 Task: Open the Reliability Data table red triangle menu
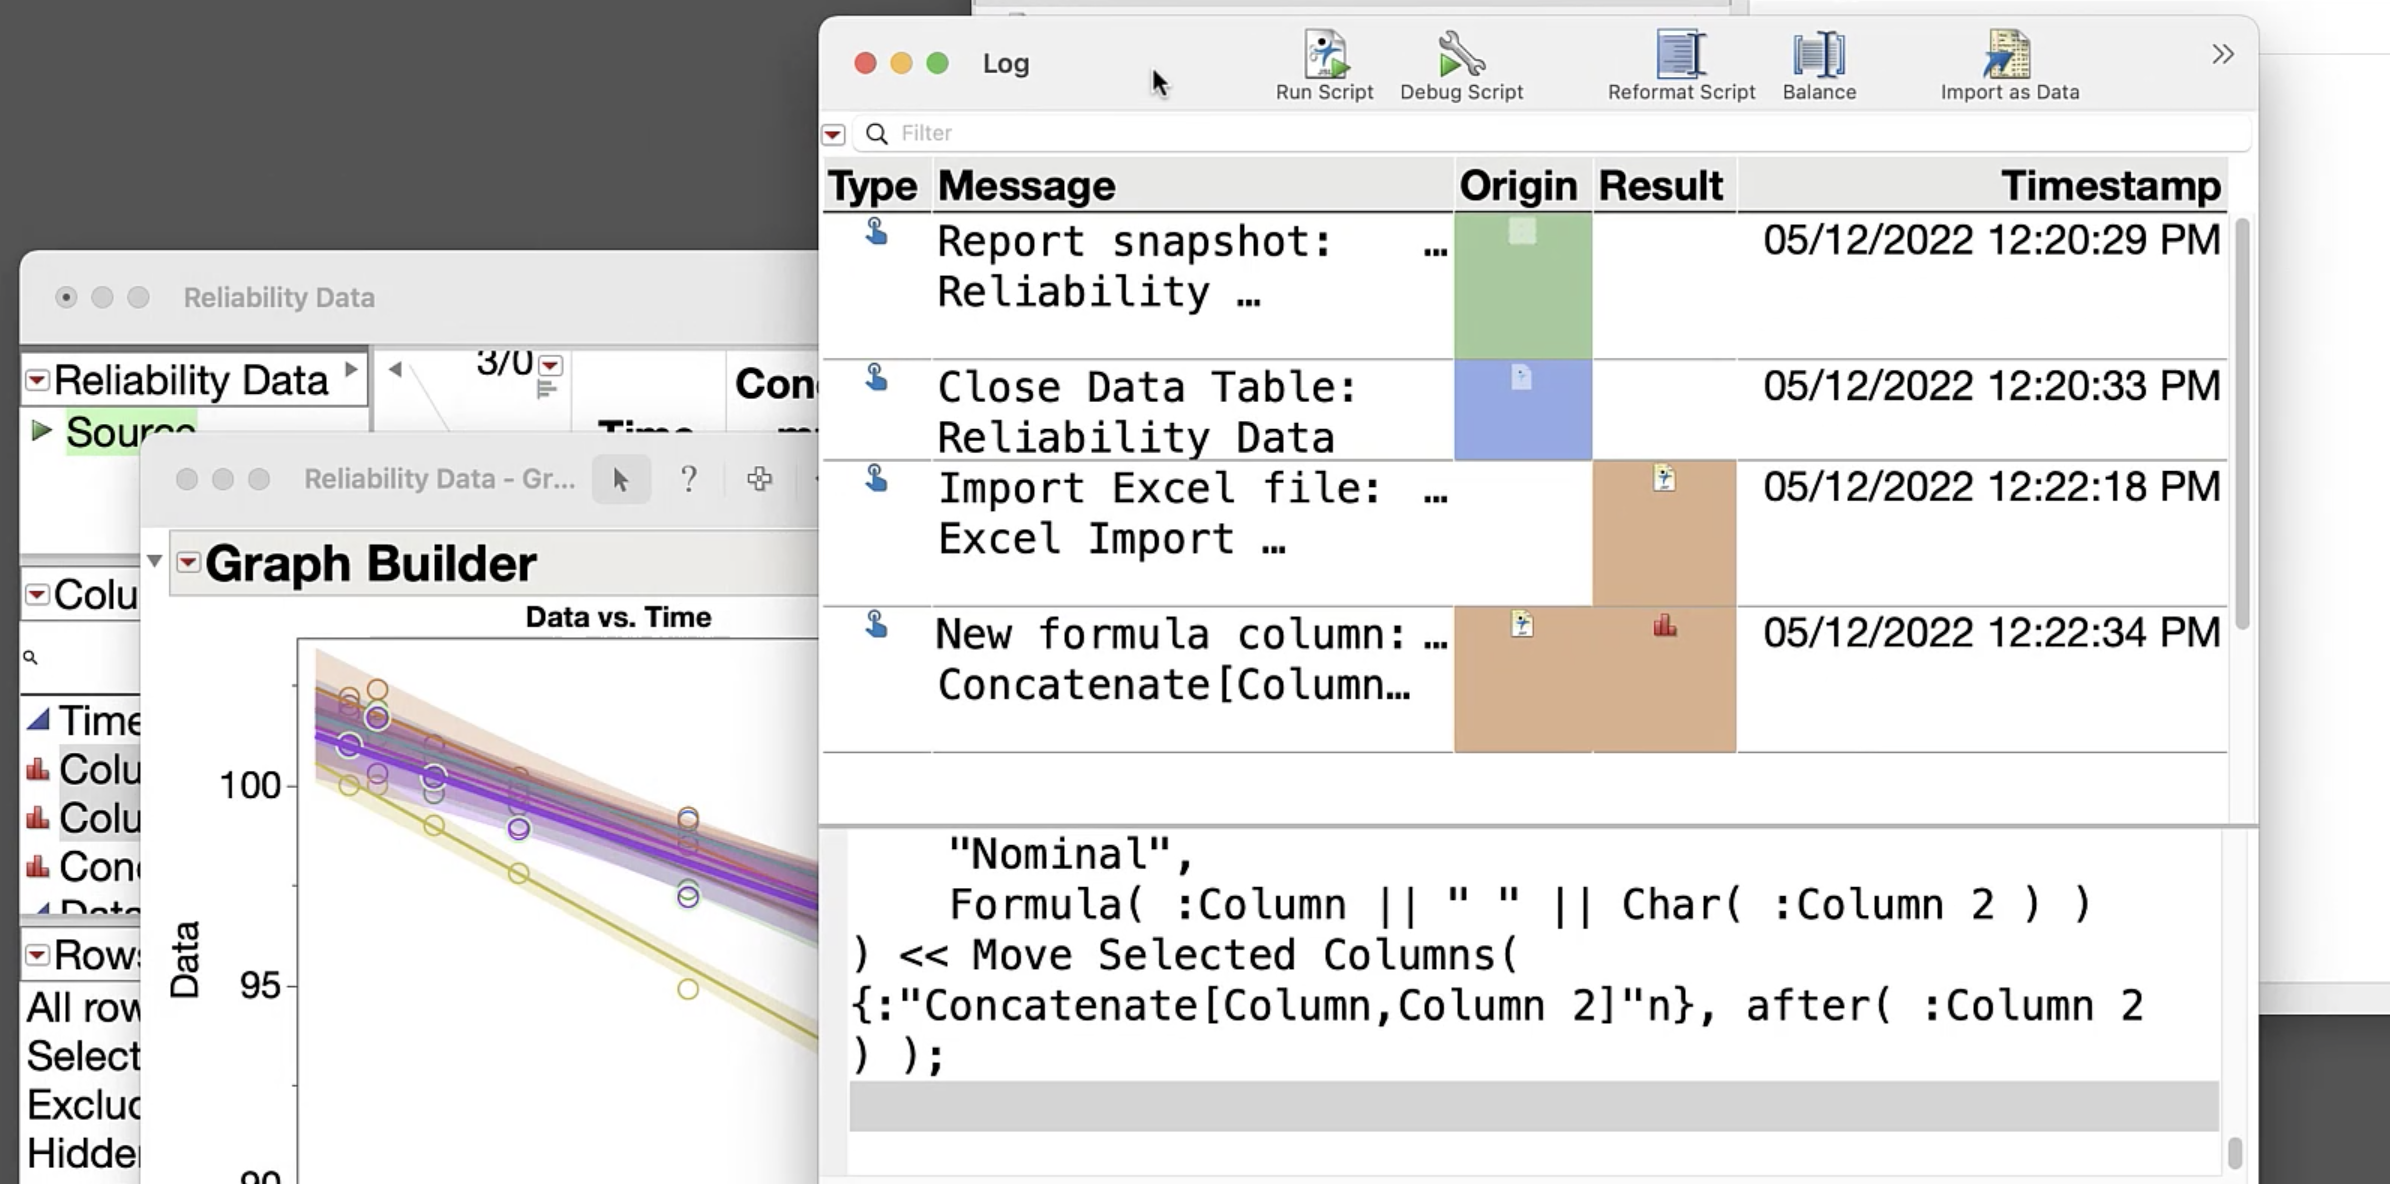click(37, 380)
